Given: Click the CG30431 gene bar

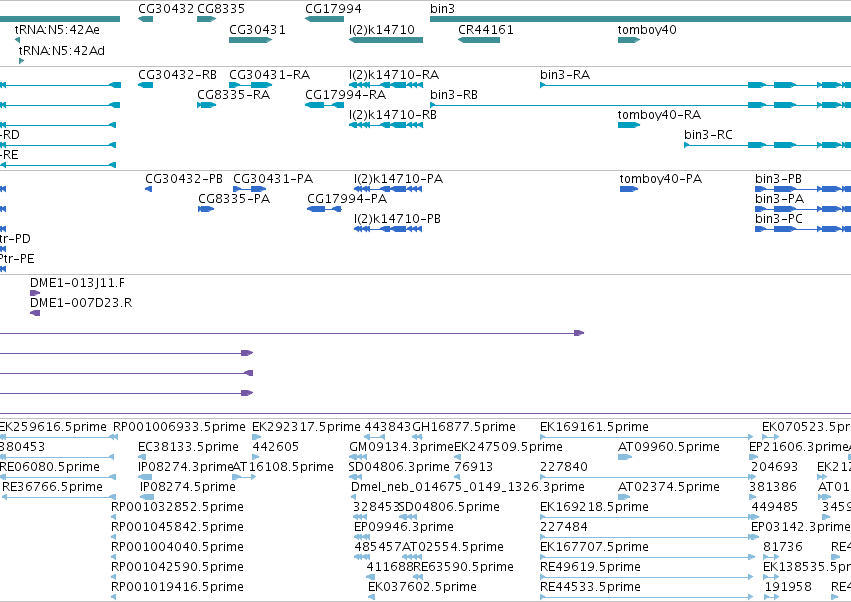Looking at the screenshot, I should coord(250,40).
